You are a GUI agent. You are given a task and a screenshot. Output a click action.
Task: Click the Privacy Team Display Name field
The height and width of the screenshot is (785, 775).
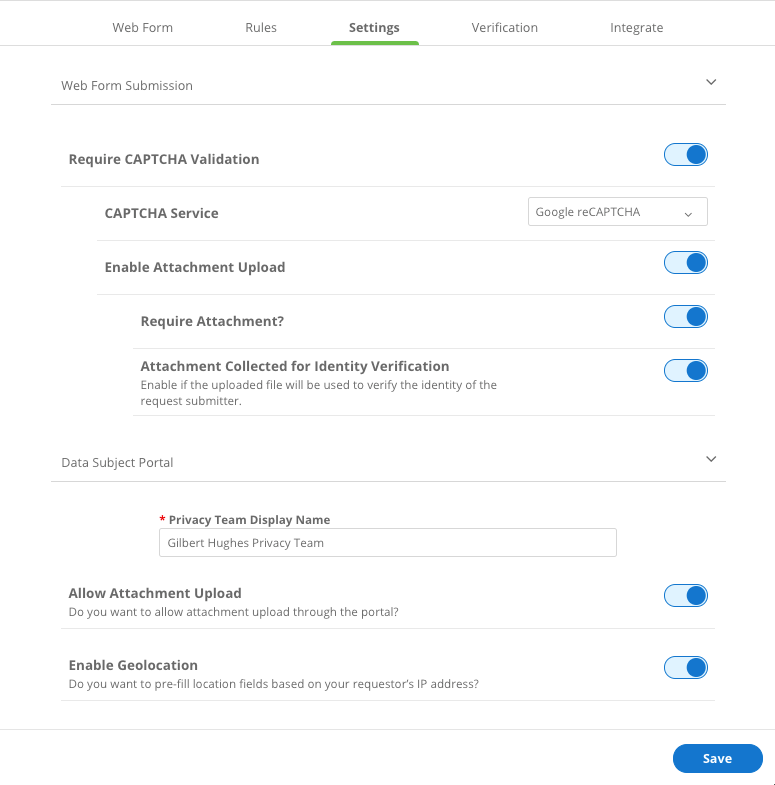pyautogui.click(x=387, y=543)
